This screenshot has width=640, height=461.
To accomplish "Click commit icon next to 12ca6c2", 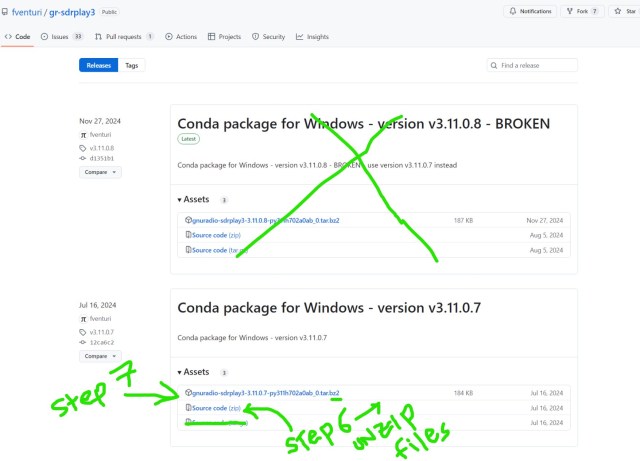I will [x=83, y=342].
